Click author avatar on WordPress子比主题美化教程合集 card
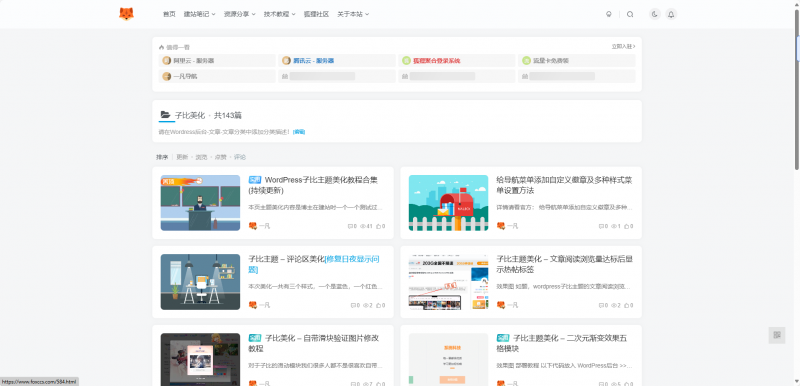 (253, 226)
